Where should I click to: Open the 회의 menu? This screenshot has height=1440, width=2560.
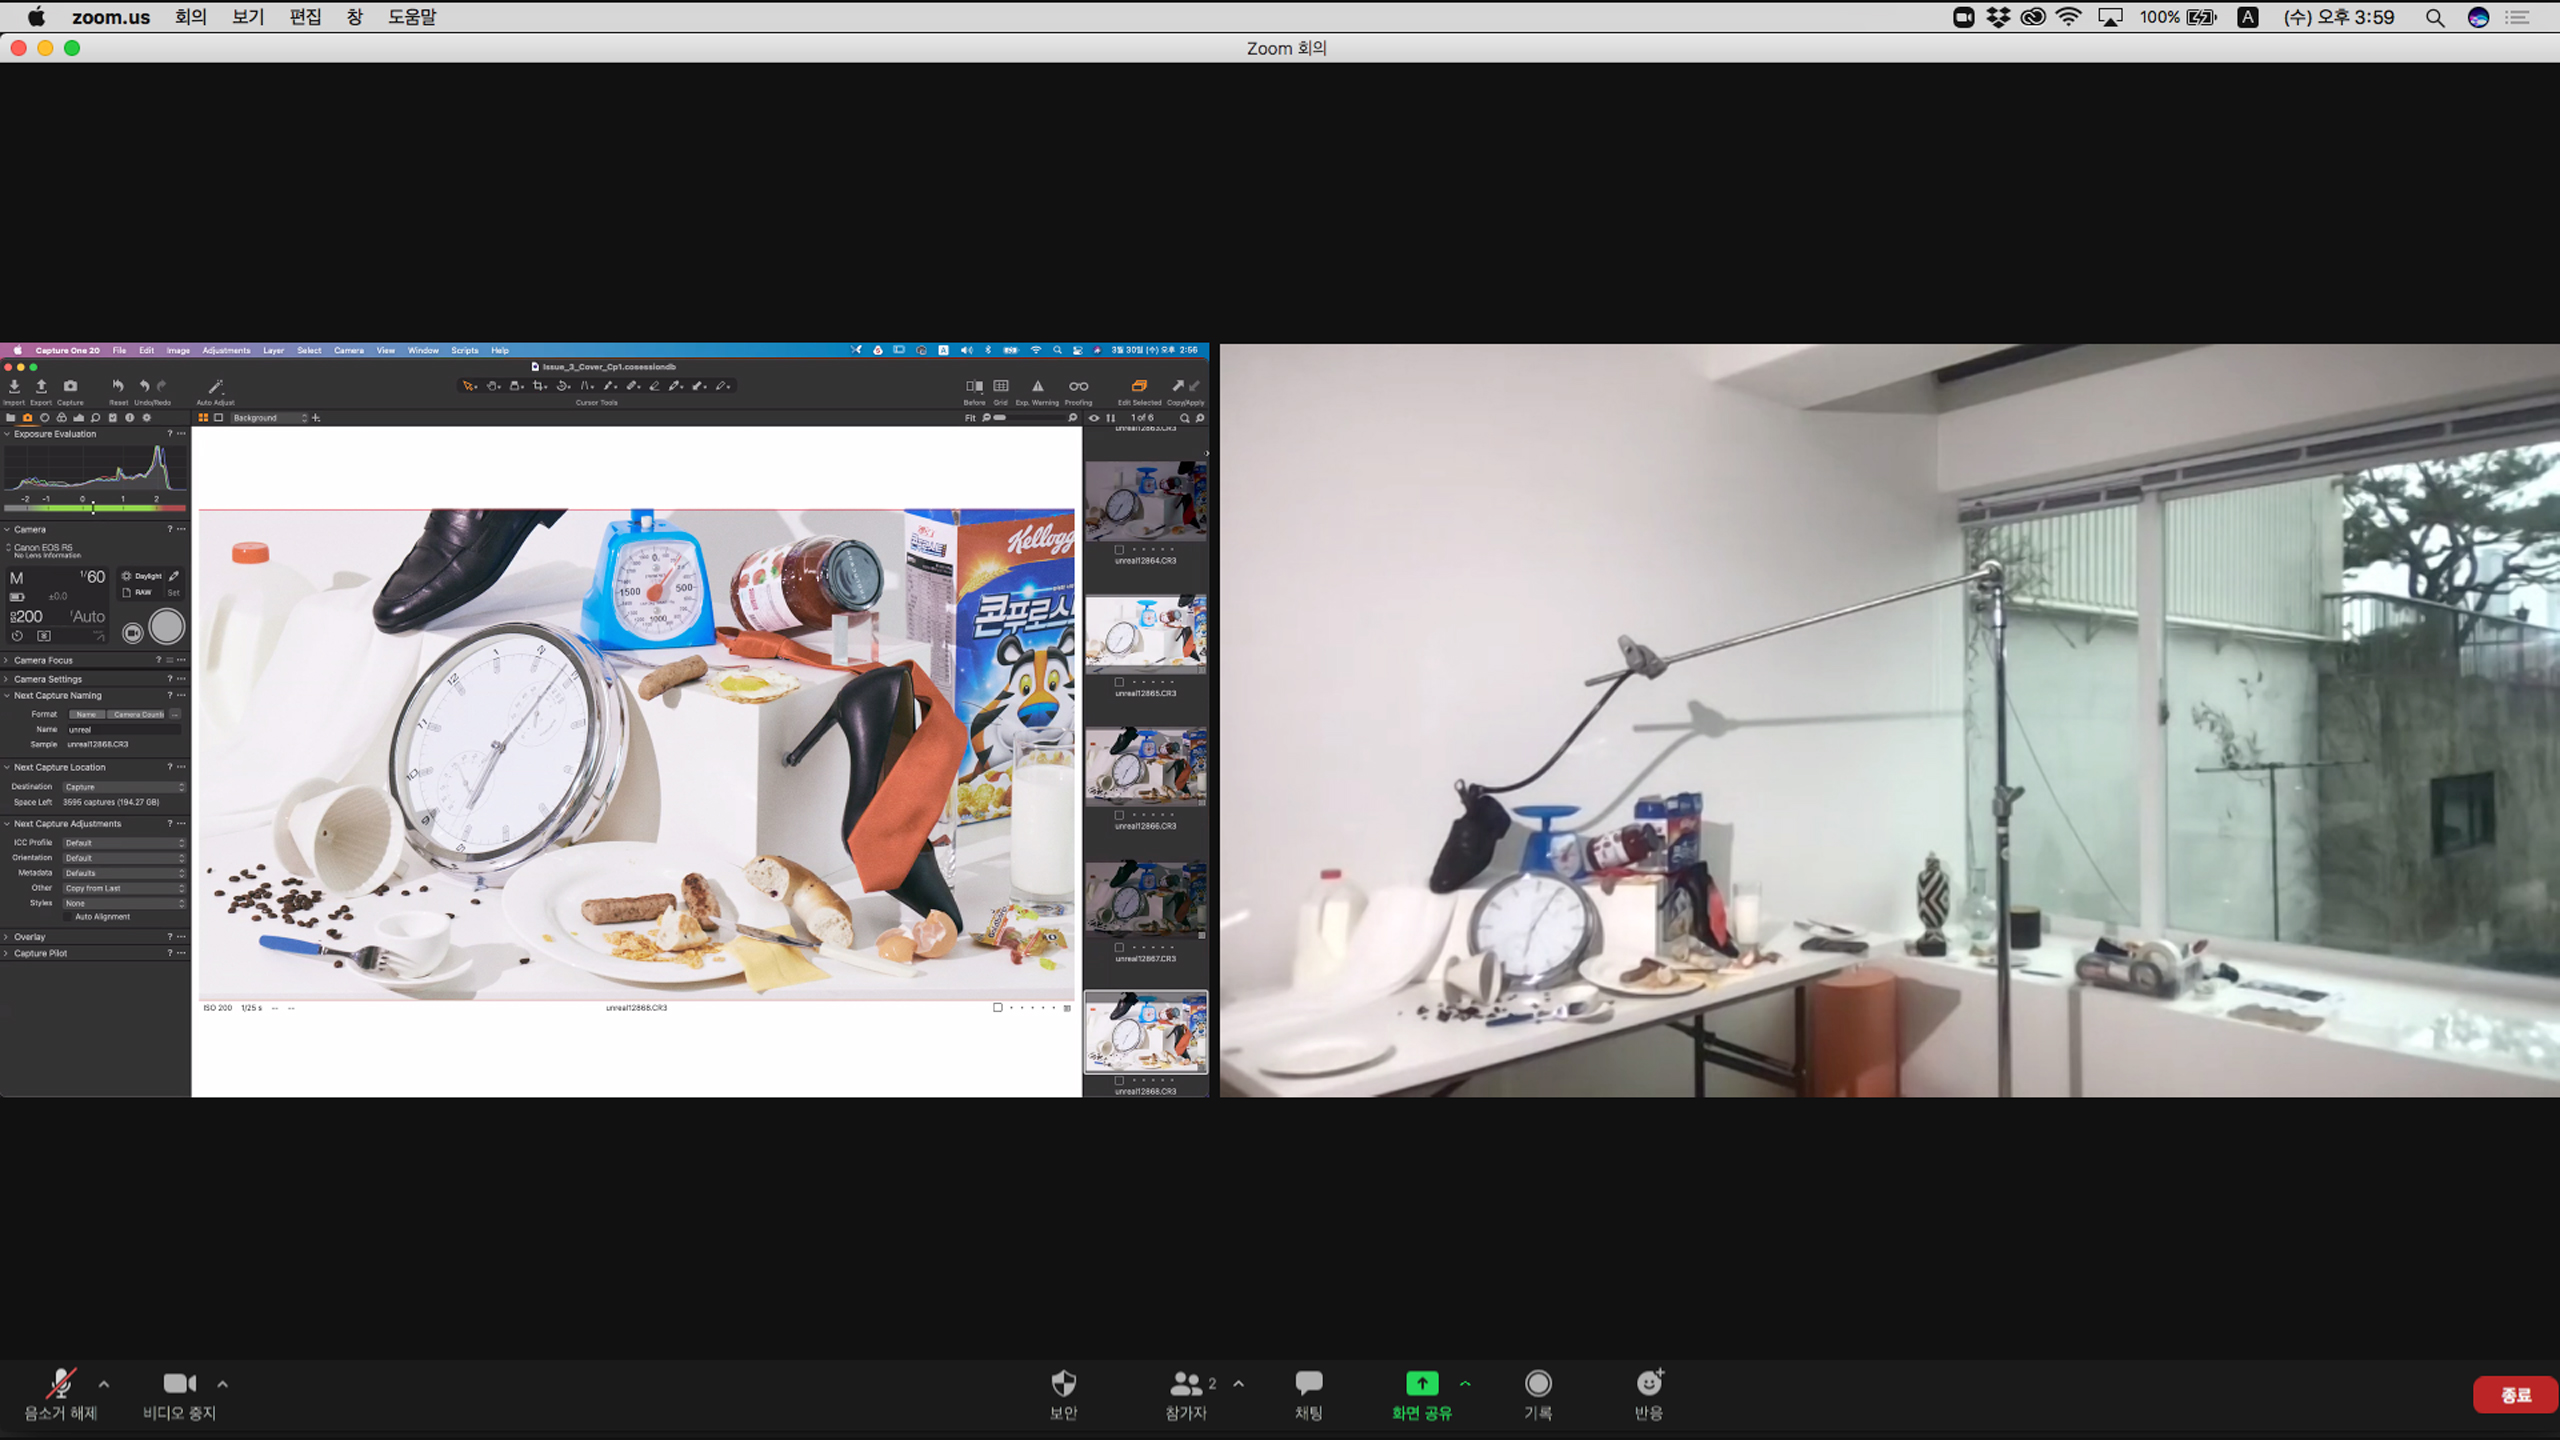point(190,17)
